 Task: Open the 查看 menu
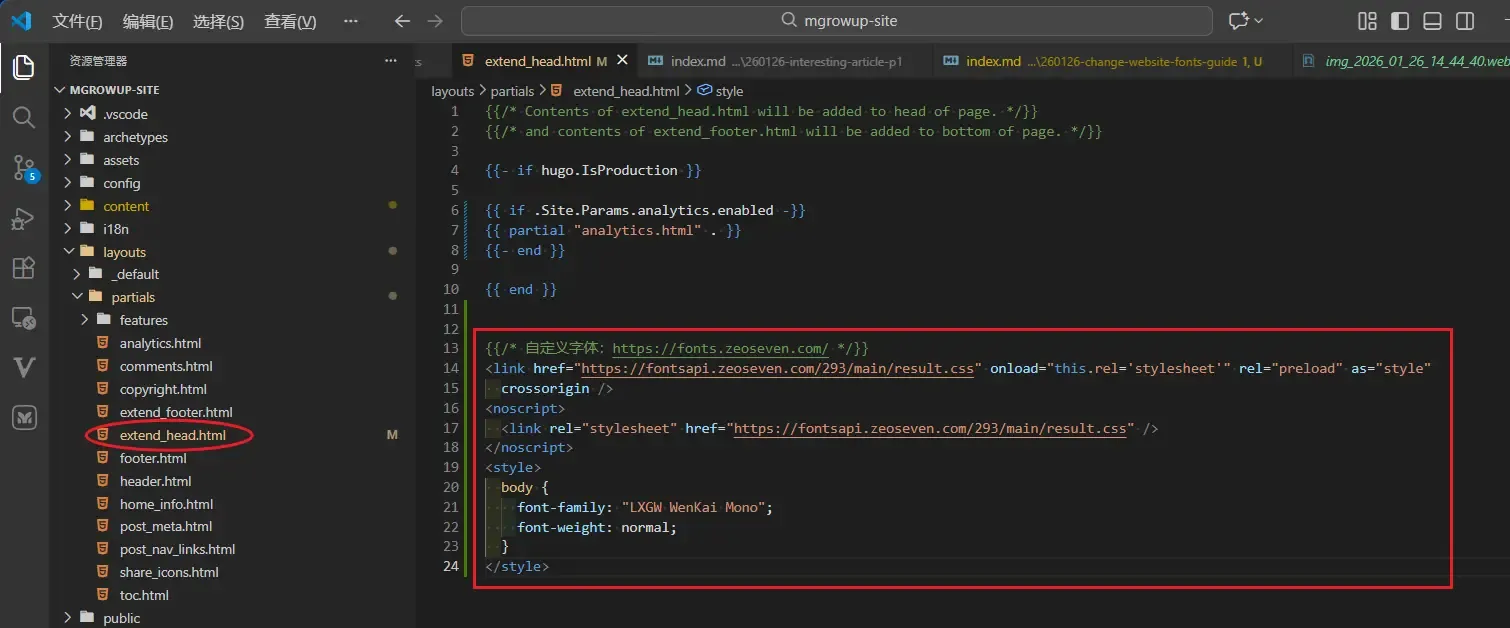pyautogui.click(x=289, y=21)
